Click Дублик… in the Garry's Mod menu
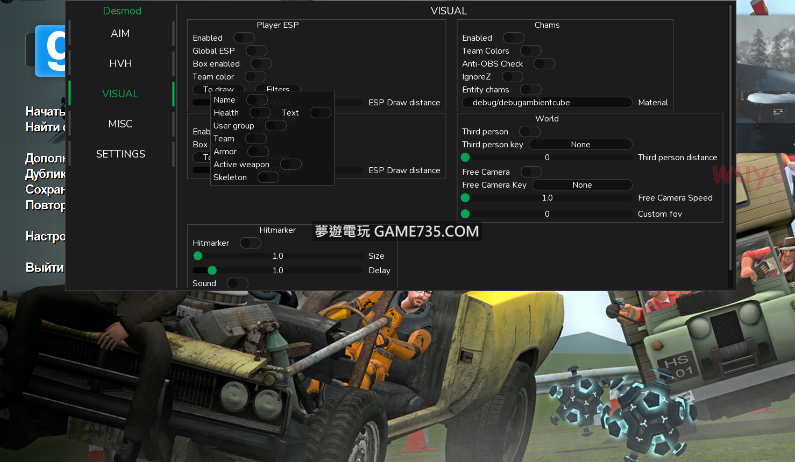 pos(45,174)
